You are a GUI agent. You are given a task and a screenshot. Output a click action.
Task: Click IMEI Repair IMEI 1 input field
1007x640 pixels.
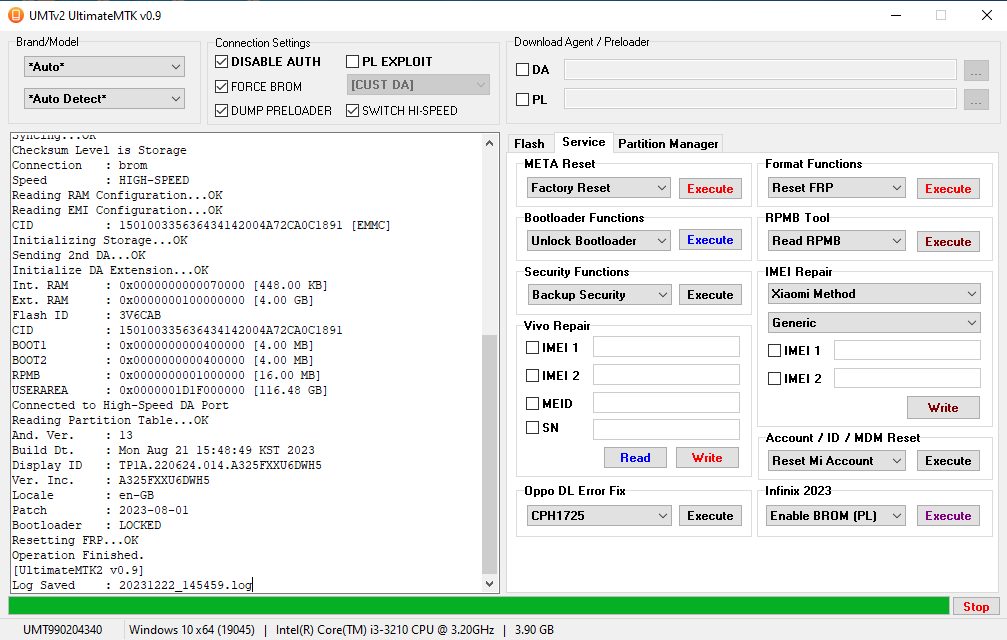[907, 350]
